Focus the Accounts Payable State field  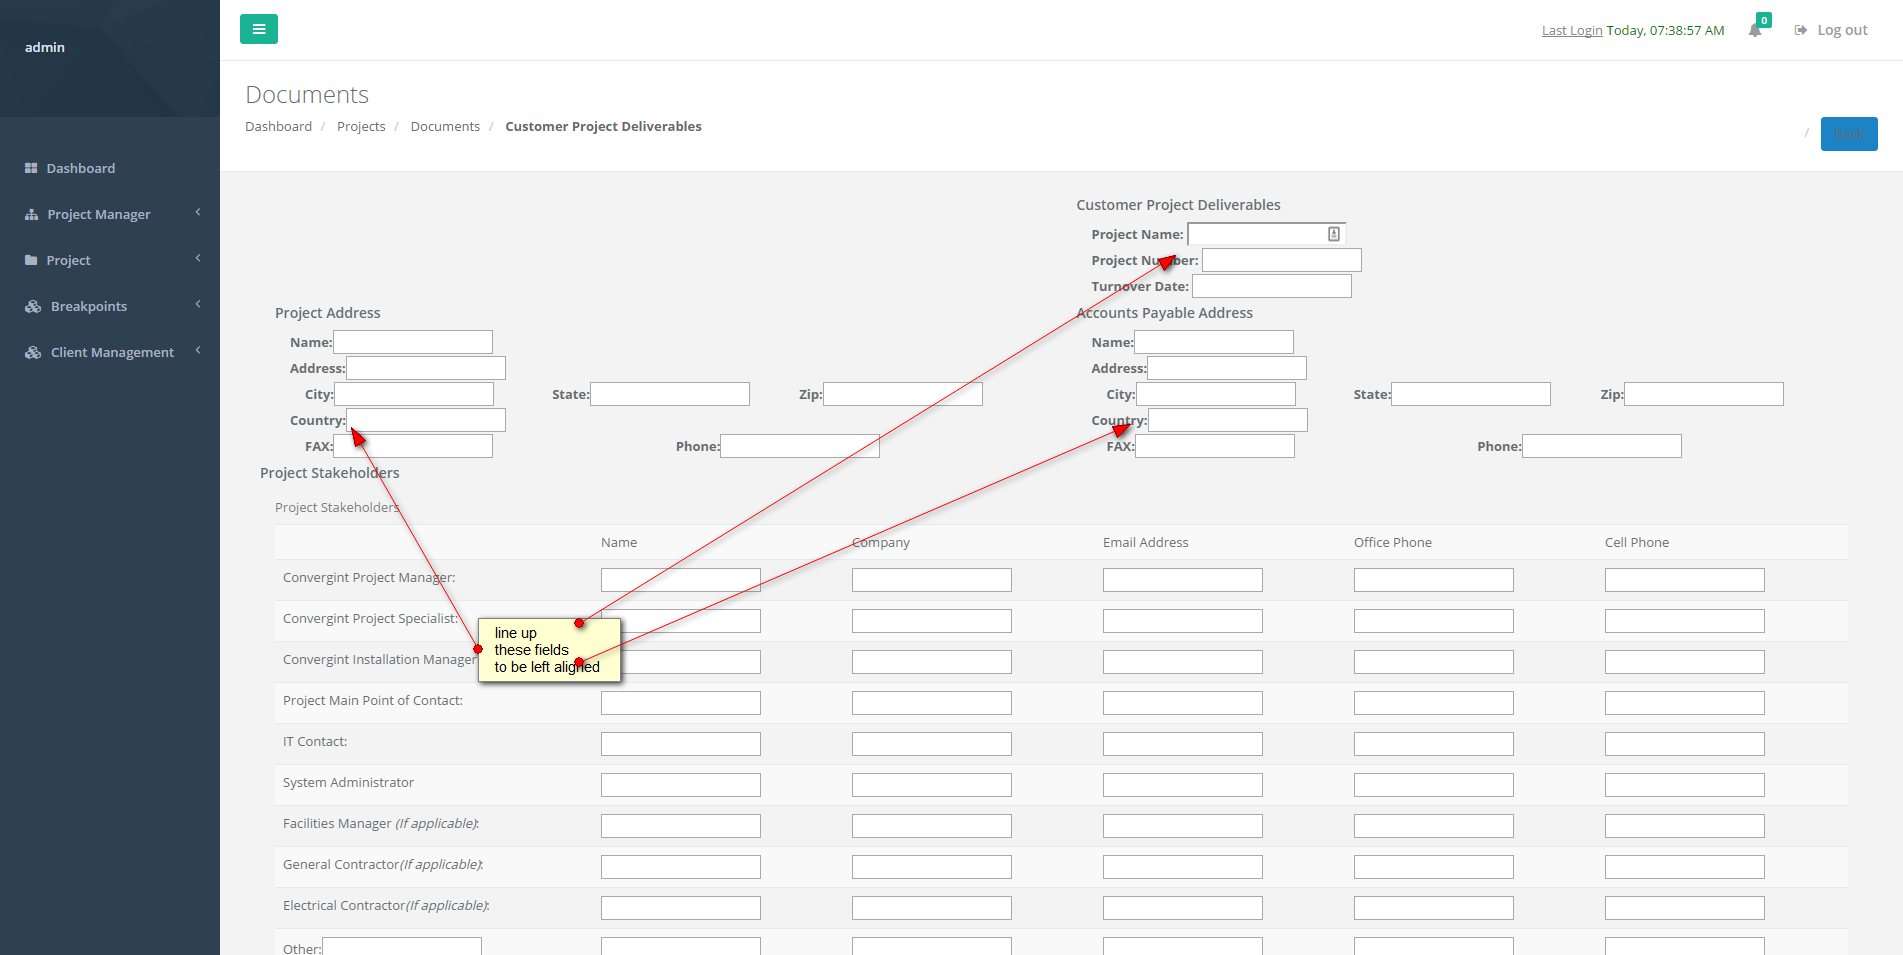(x=1471, y=394)
